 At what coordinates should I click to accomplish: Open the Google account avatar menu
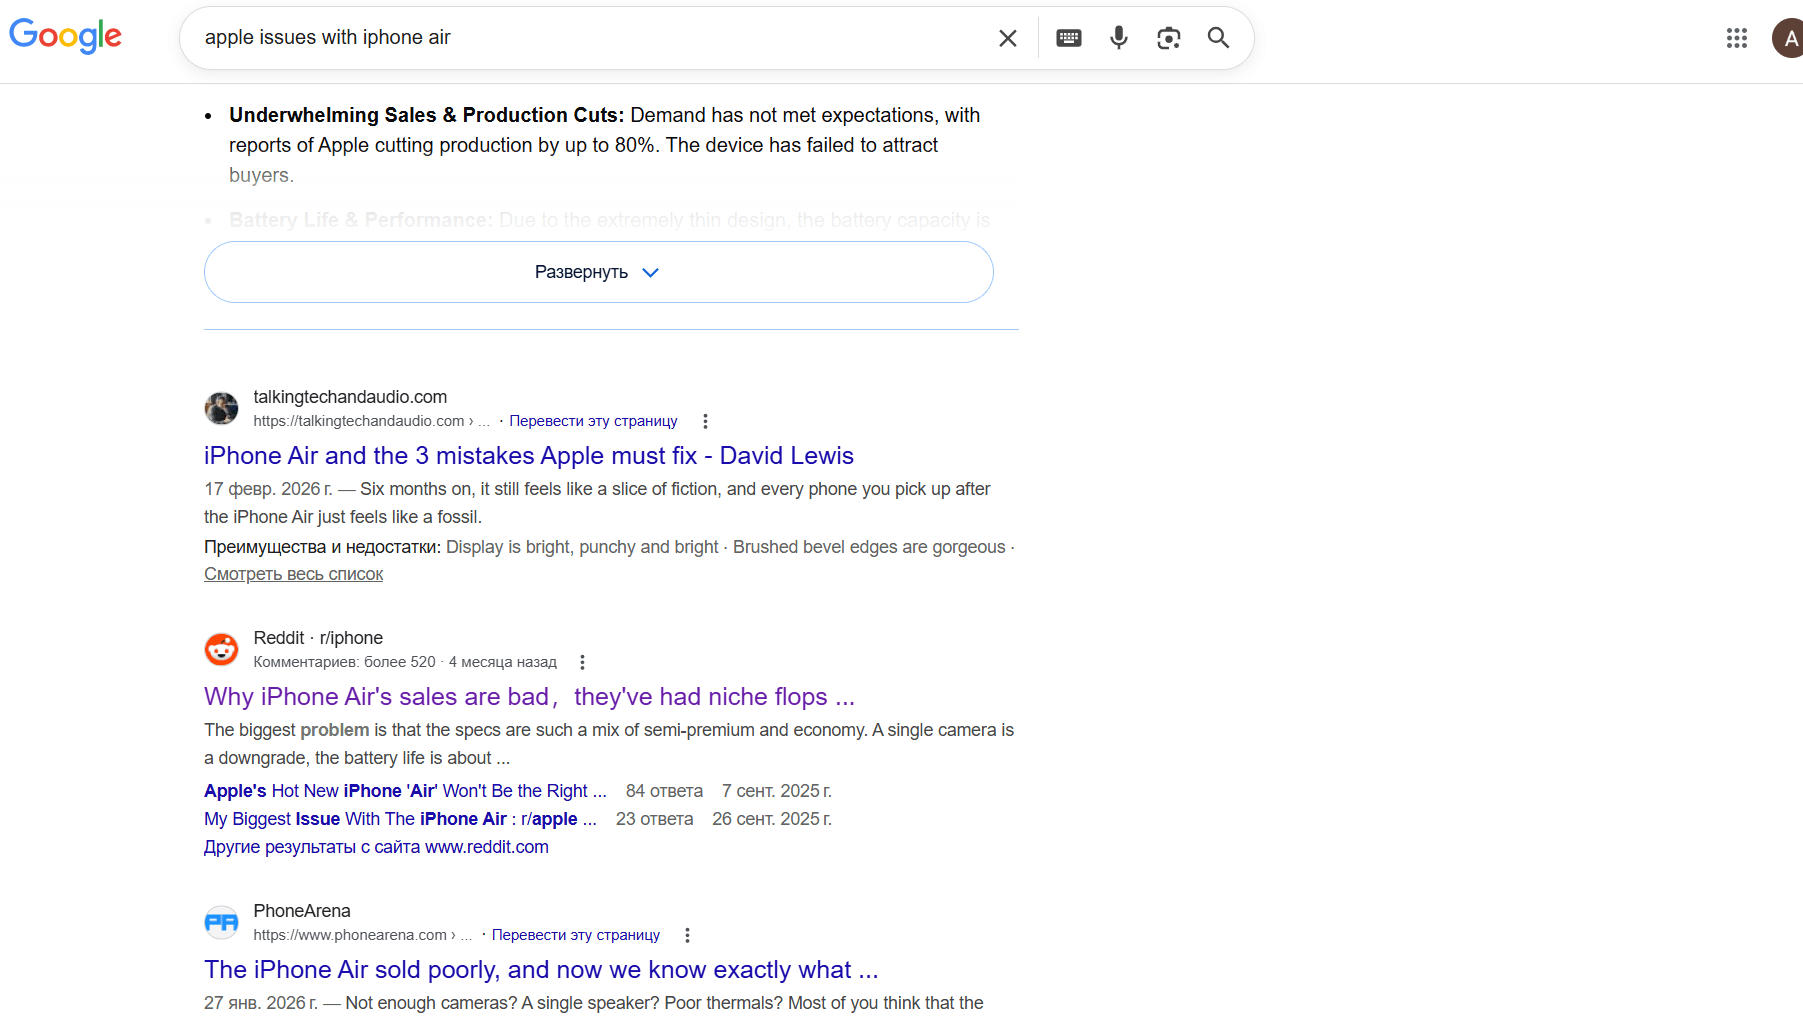coord(1788,38)
